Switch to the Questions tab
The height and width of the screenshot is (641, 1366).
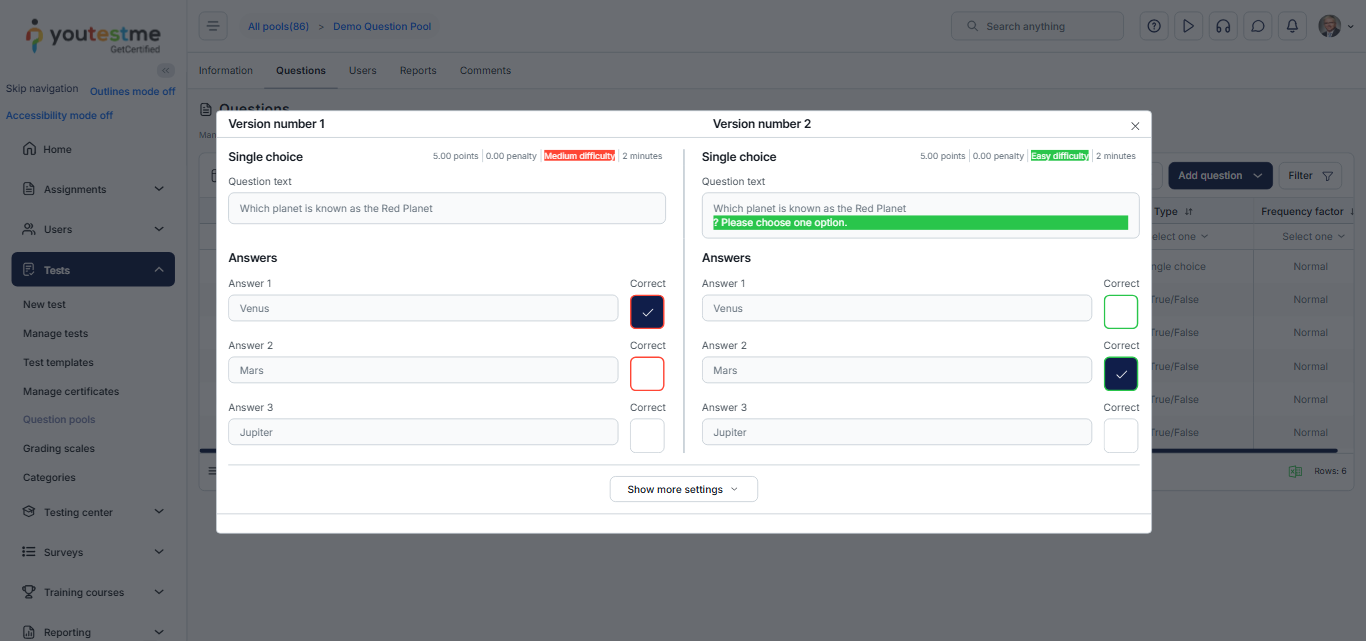pyautogui.click(x=301, y=71)
